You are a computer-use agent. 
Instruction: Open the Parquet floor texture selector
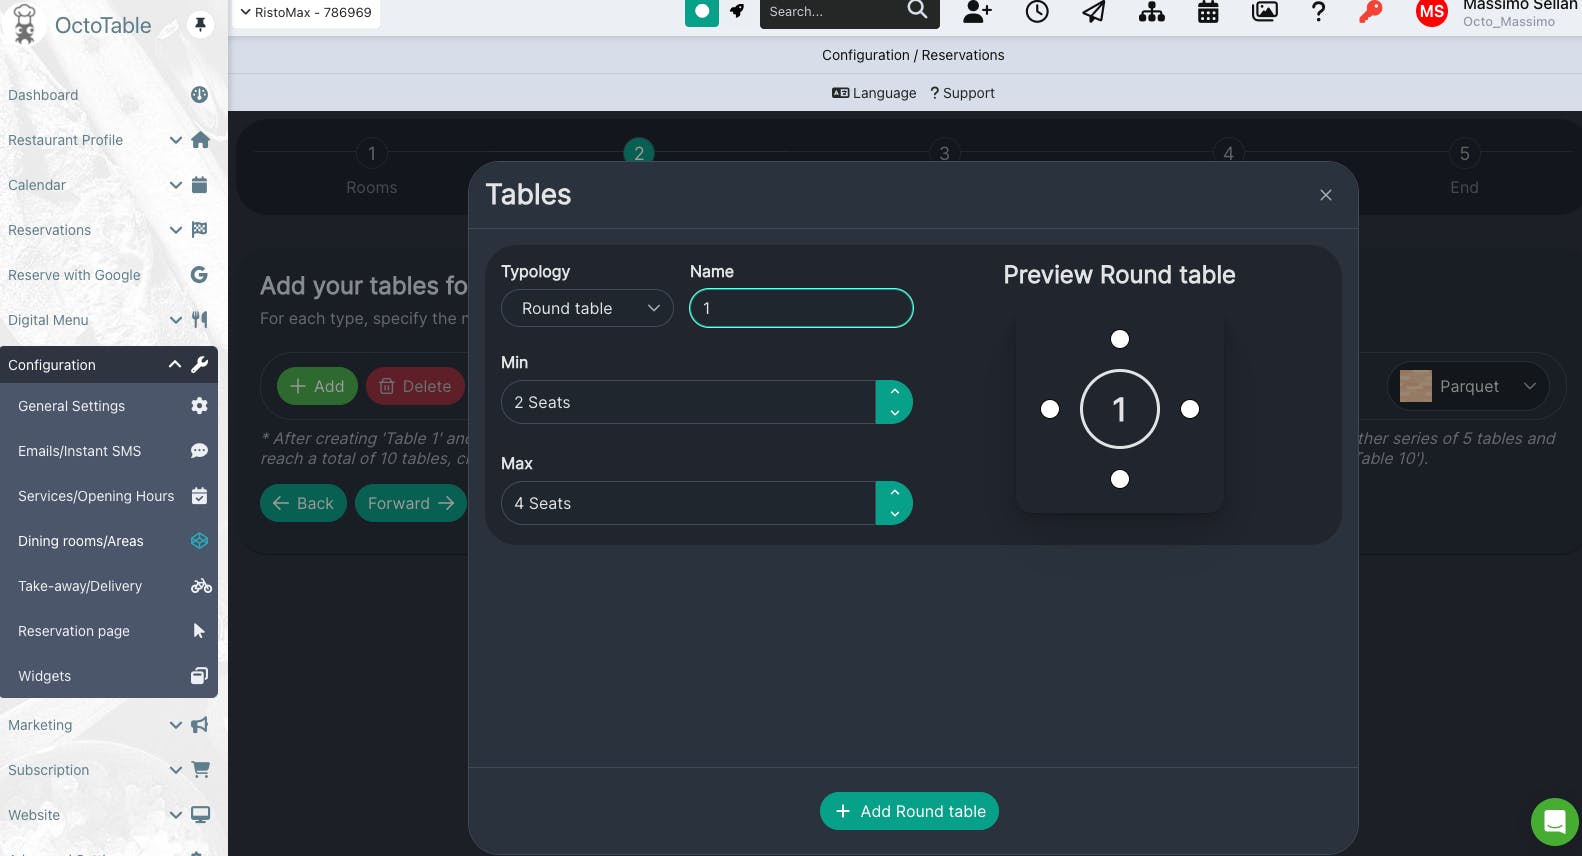click(1468, 386)
